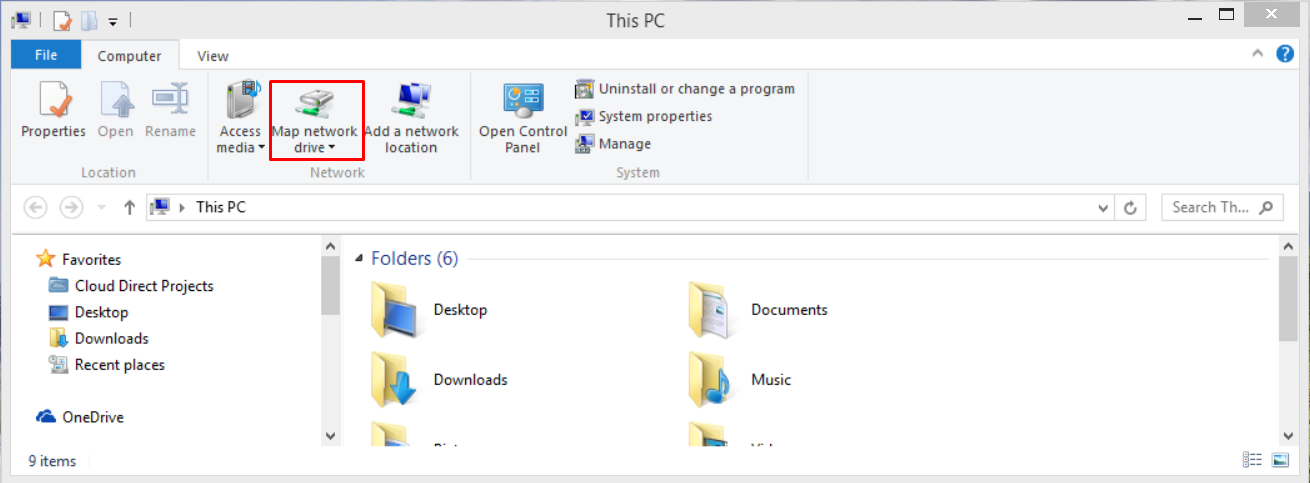1310x483 pixels.
Task: Click the Map network drive icon
Action: pos(315,103)
